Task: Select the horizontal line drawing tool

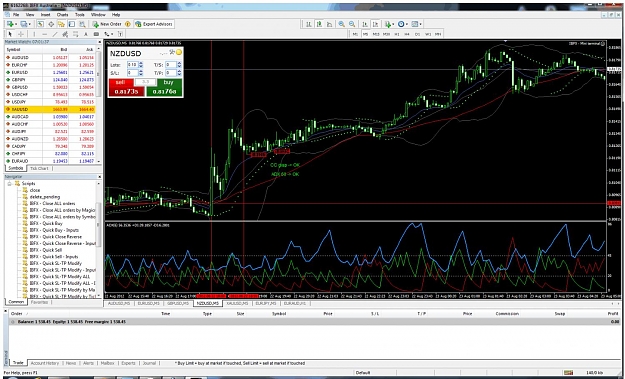Action: (x=45, y=34)
